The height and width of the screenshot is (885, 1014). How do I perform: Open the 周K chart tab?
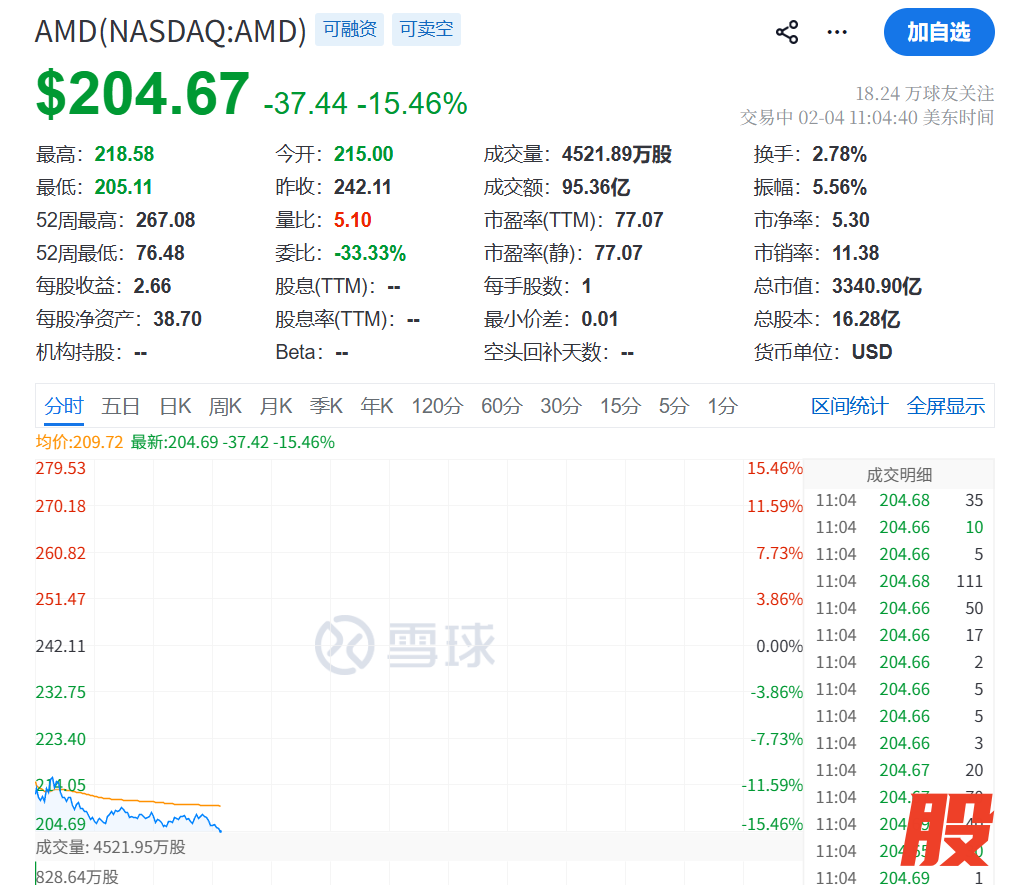tap(225, 406)
